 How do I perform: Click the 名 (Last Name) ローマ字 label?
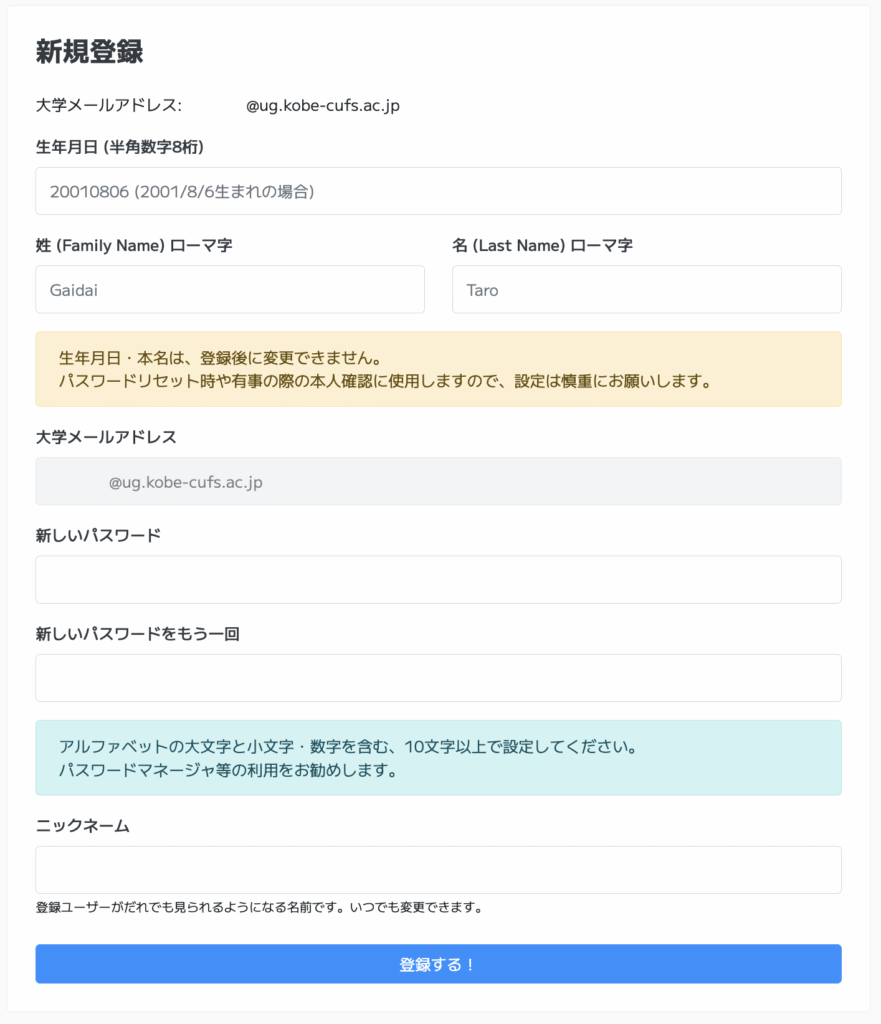[x=542, y=246]
